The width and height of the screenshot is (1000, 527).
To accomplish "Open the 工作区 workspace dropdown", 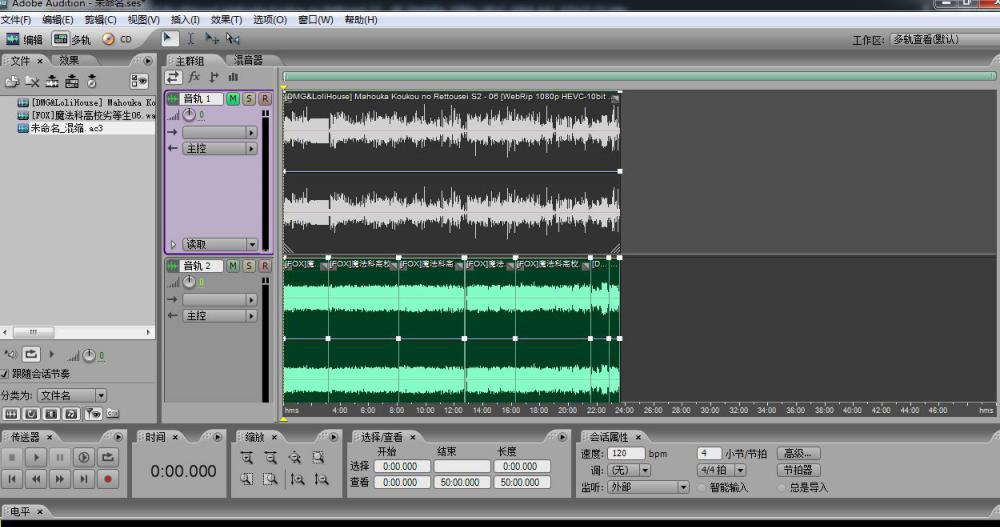I will [x=945, y=40].
